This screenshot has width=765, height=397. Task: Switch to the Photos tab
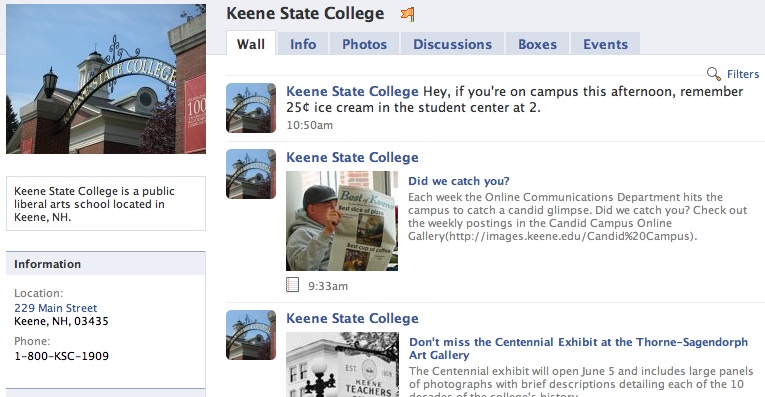point(364,44)
